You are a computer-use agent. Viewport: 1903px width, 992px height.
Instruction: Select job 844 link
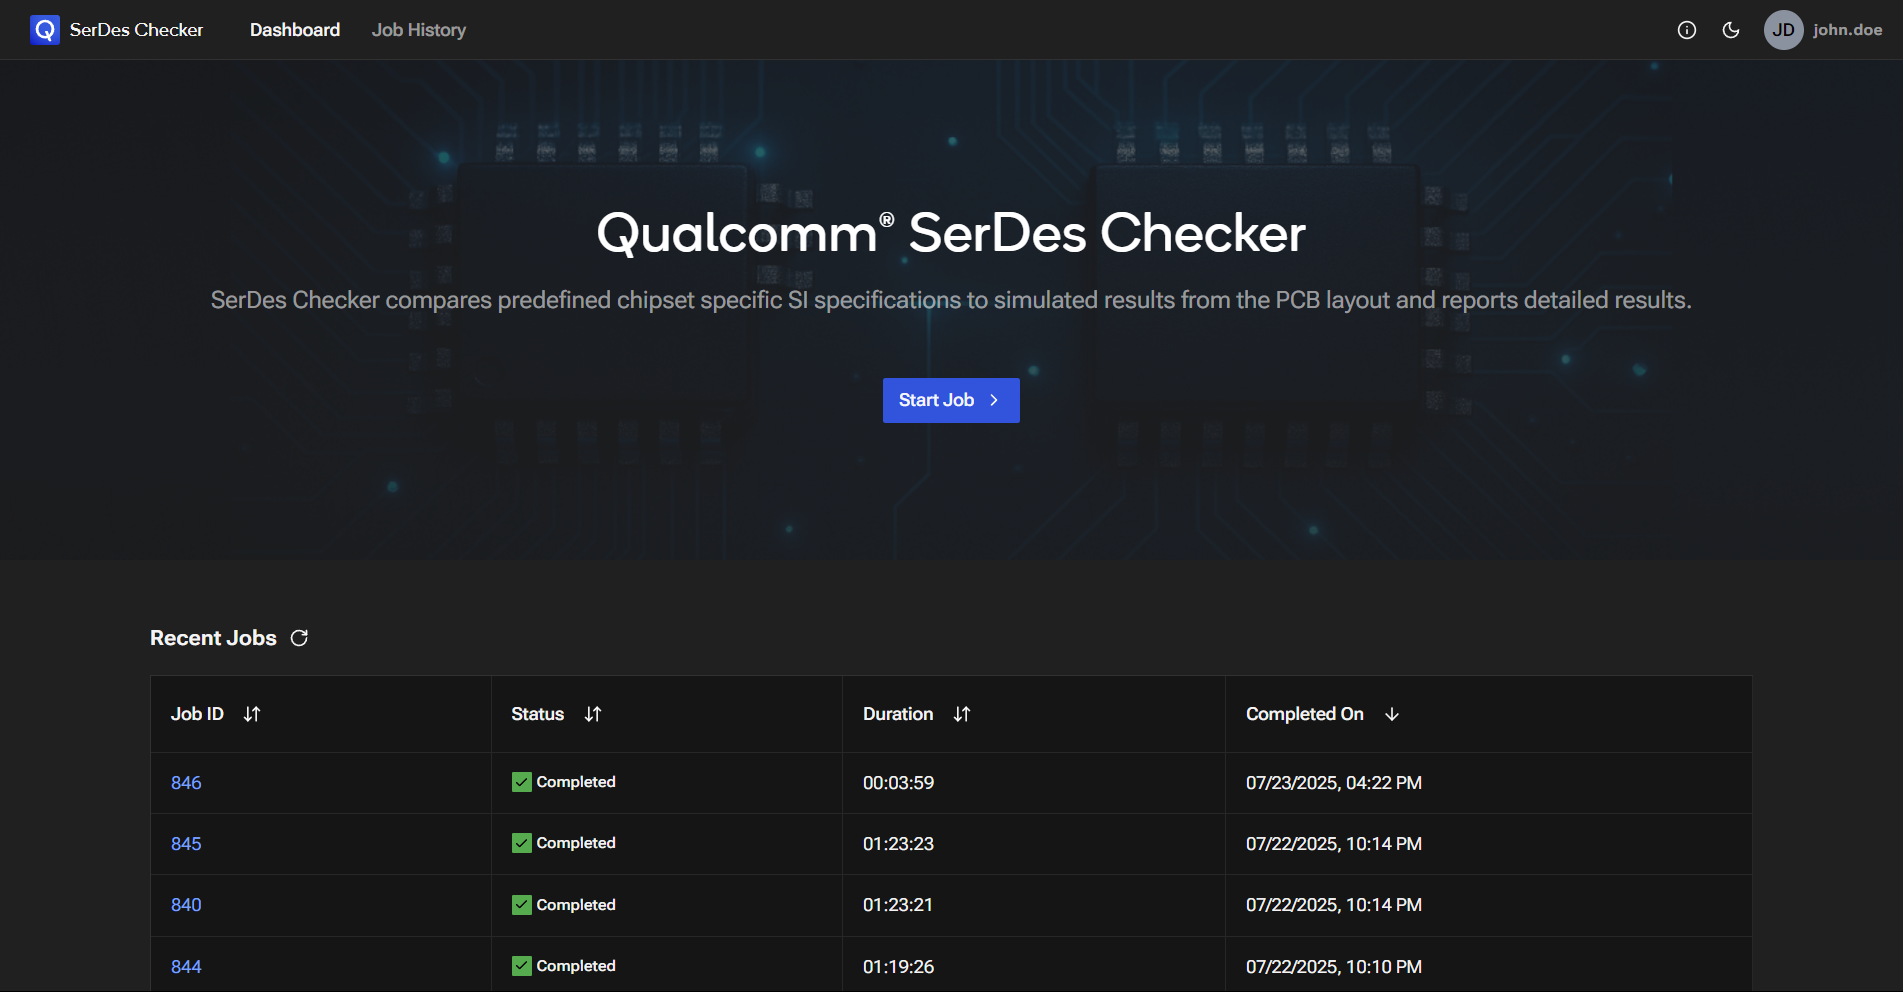pos(186,967)
